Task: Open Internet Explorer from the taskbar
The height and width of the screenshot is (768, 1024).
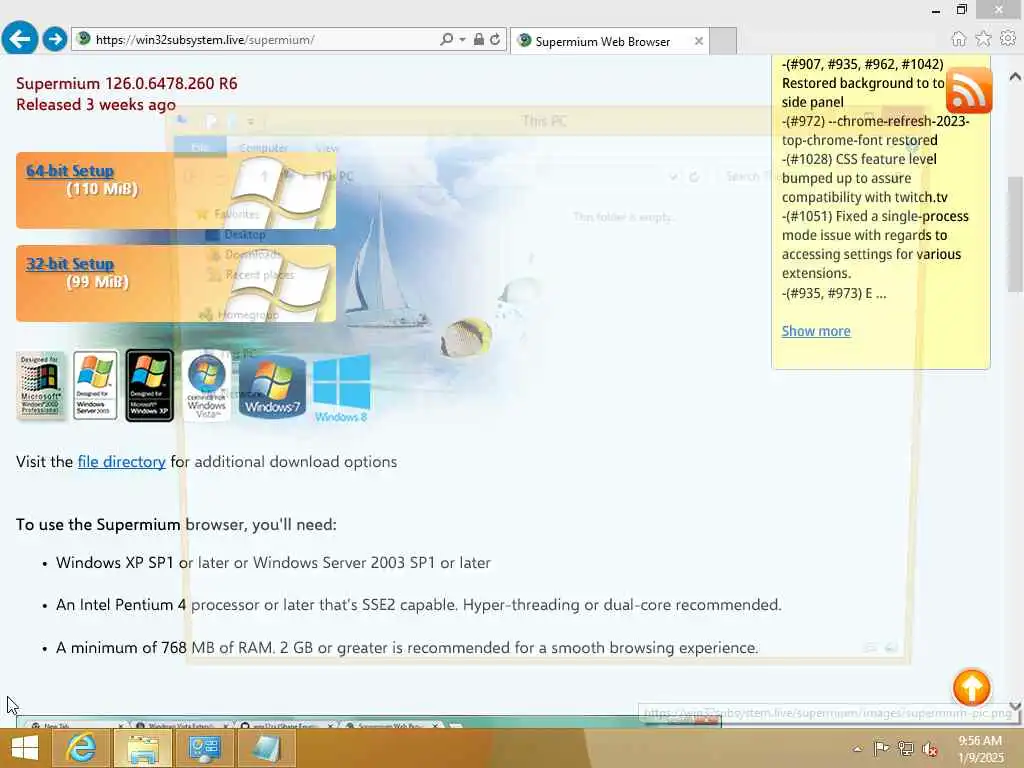Action: 81,748
